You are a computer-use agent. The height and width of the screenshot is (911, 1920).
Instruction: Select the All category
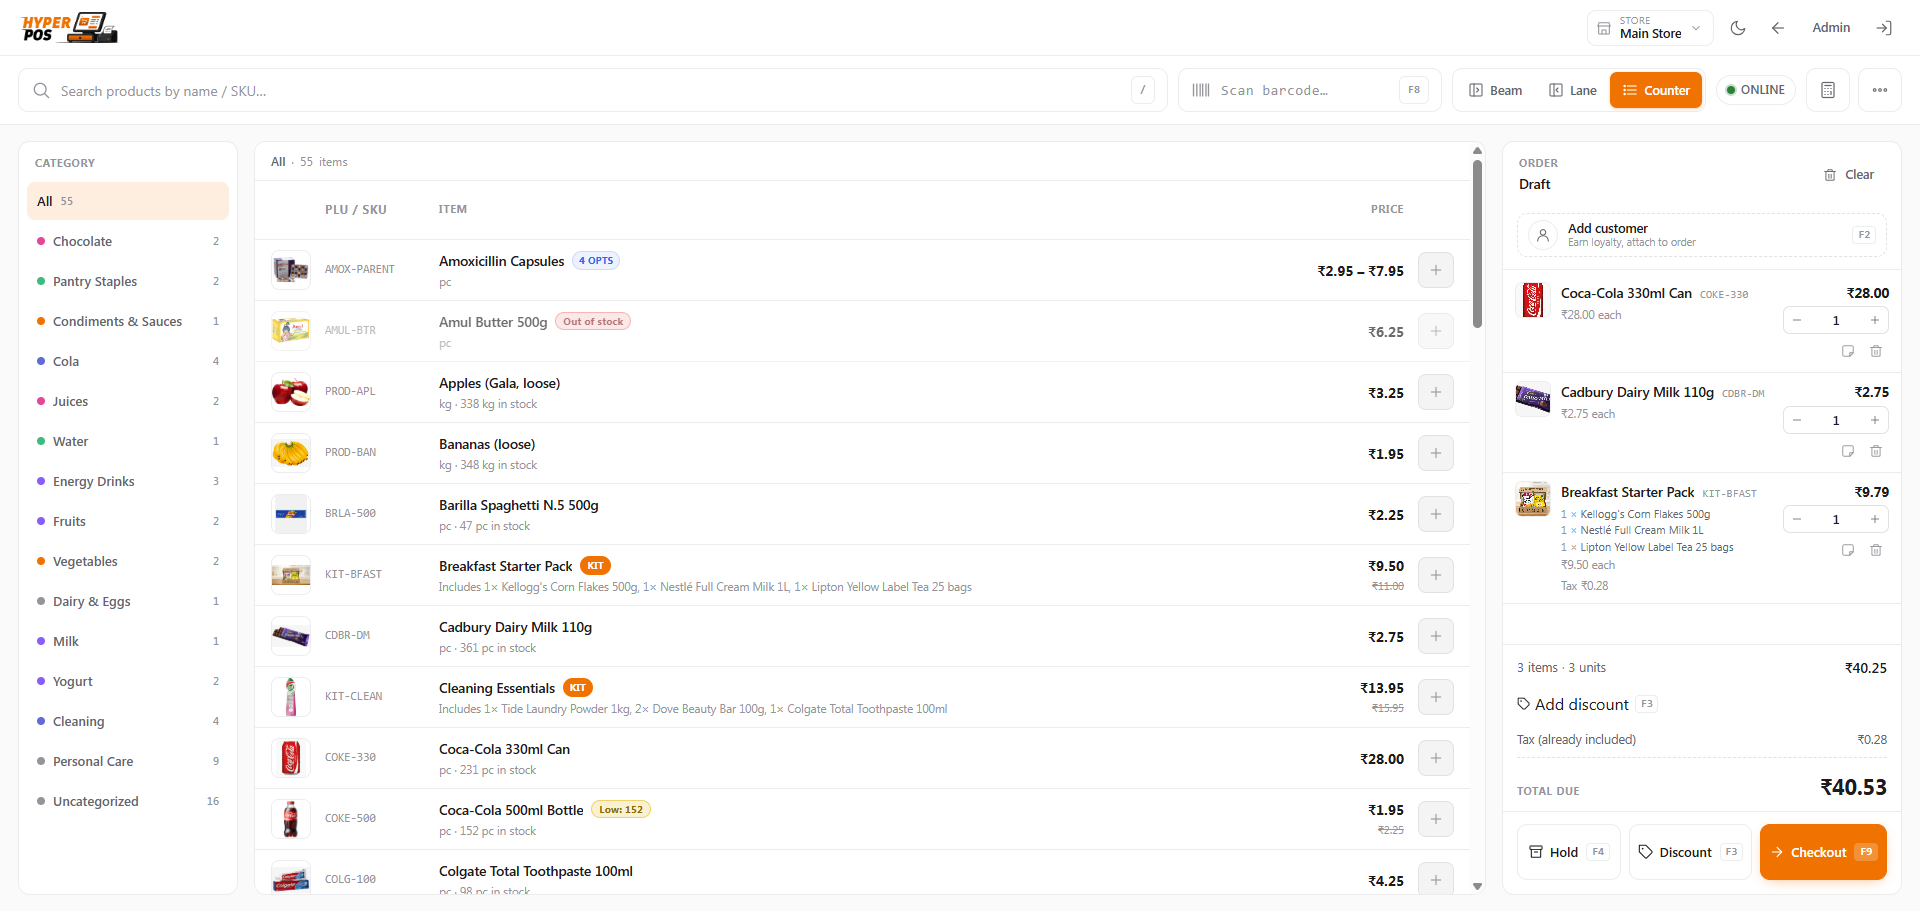pos(128,201)
